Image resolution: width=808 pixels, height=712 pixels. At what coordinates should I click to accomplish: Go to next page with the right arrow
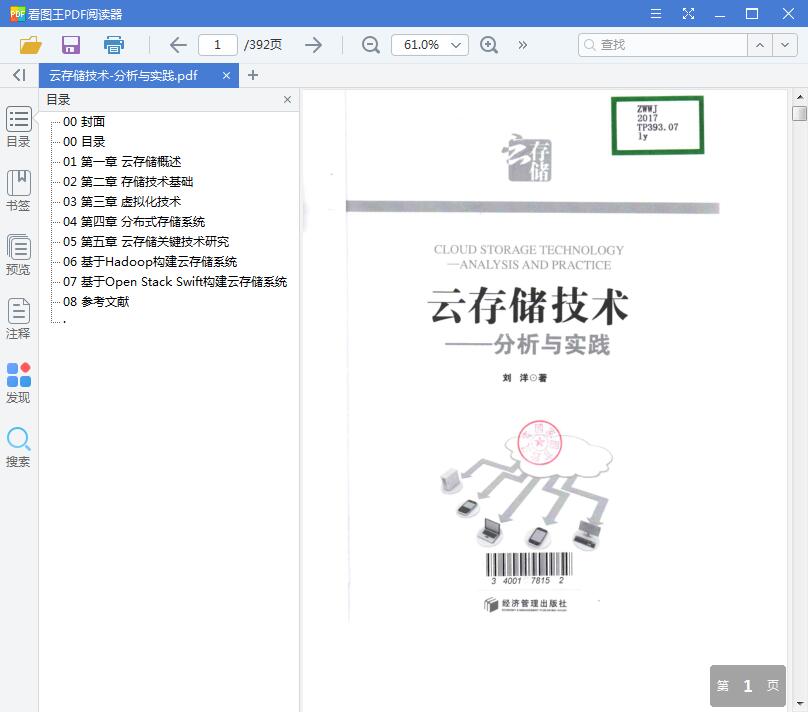pyautogui.click(x=313, y=45)
